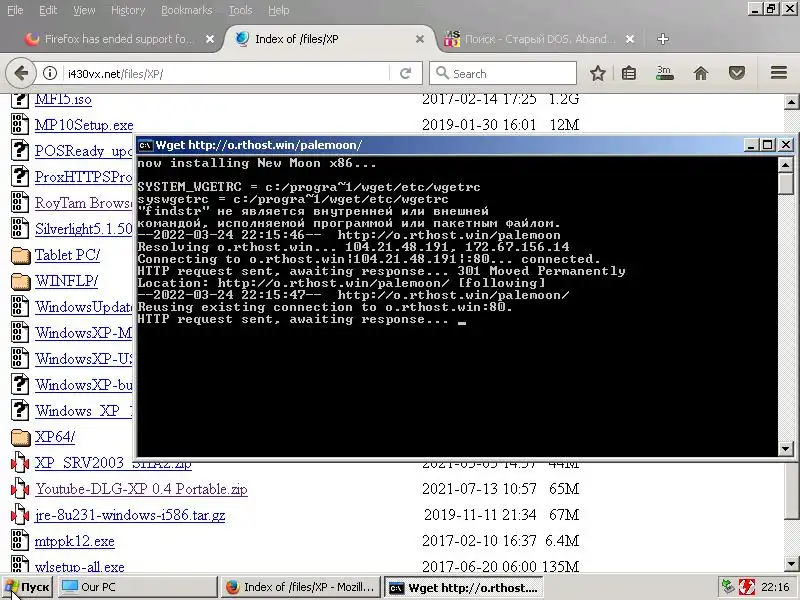Open the downloads progress indicator

(664, 73)
